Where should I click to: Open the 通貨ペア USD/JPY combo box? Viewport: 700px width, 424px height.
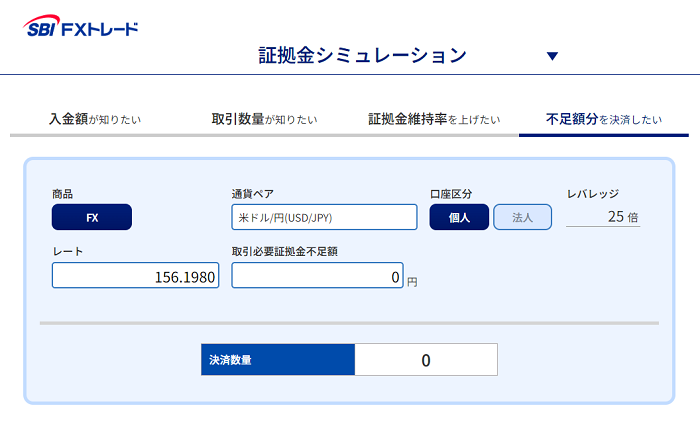(325, 217)
